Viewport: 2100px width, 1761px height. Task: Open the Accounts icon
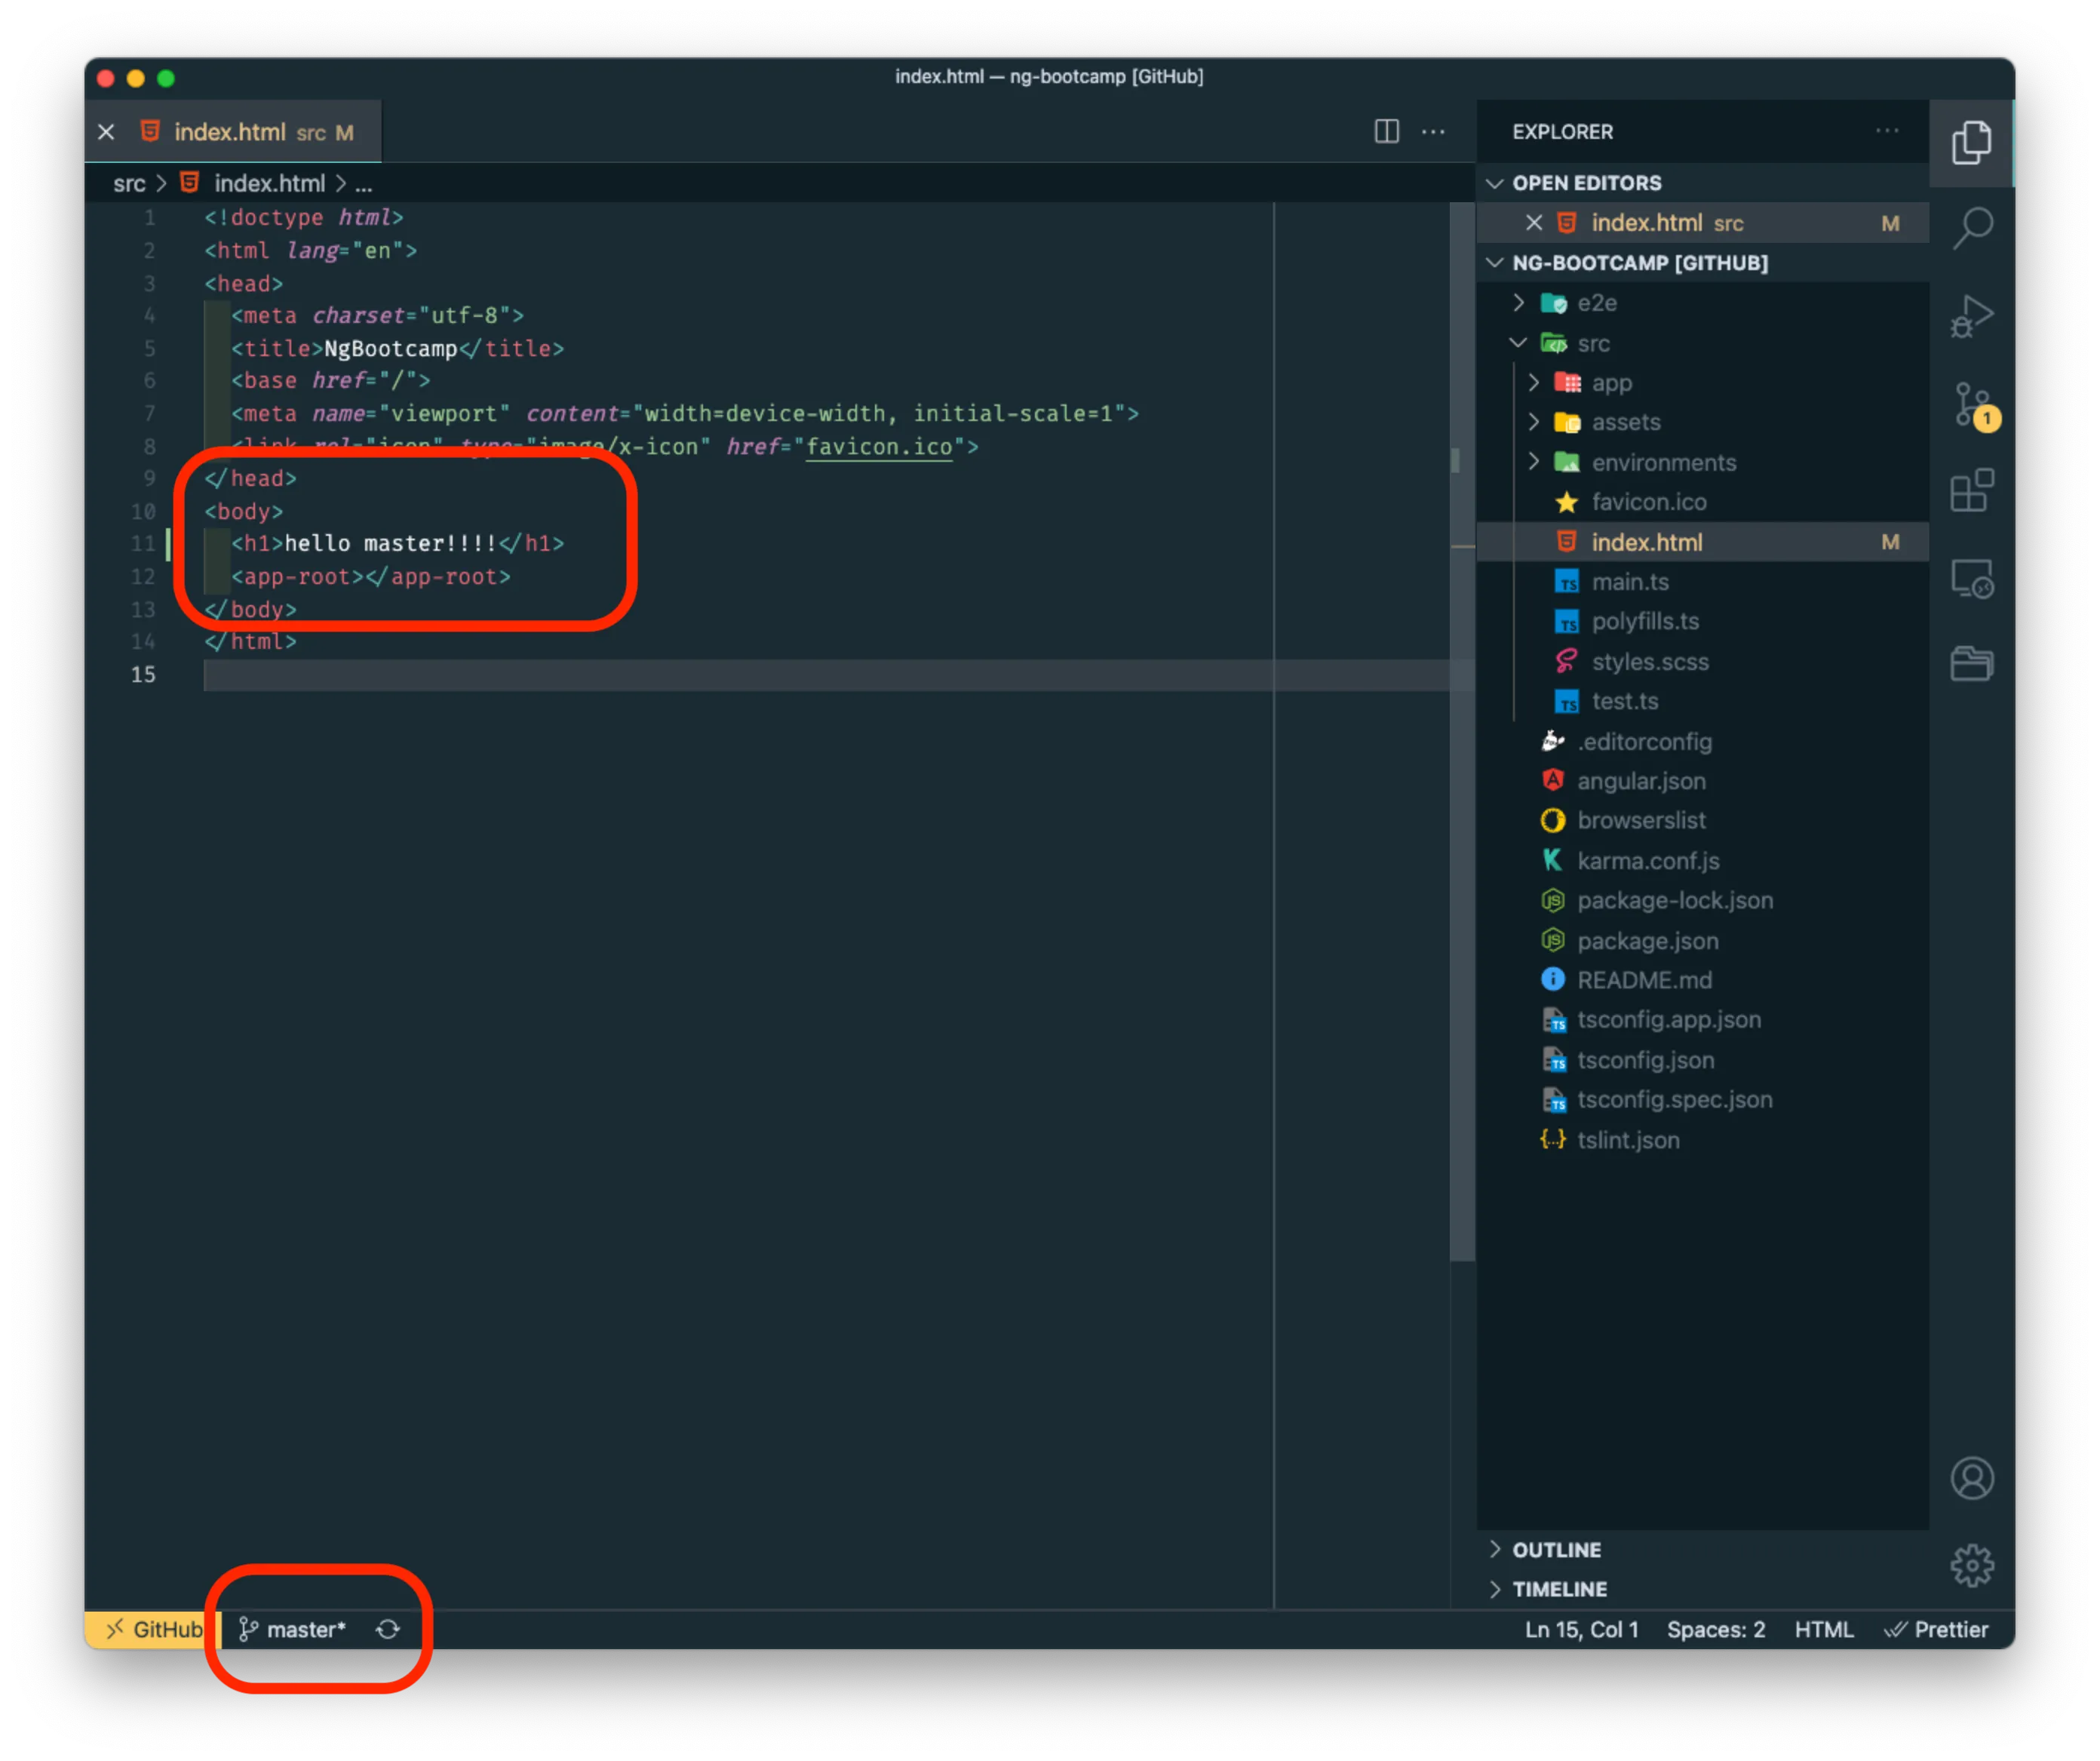[1971, 1478]
